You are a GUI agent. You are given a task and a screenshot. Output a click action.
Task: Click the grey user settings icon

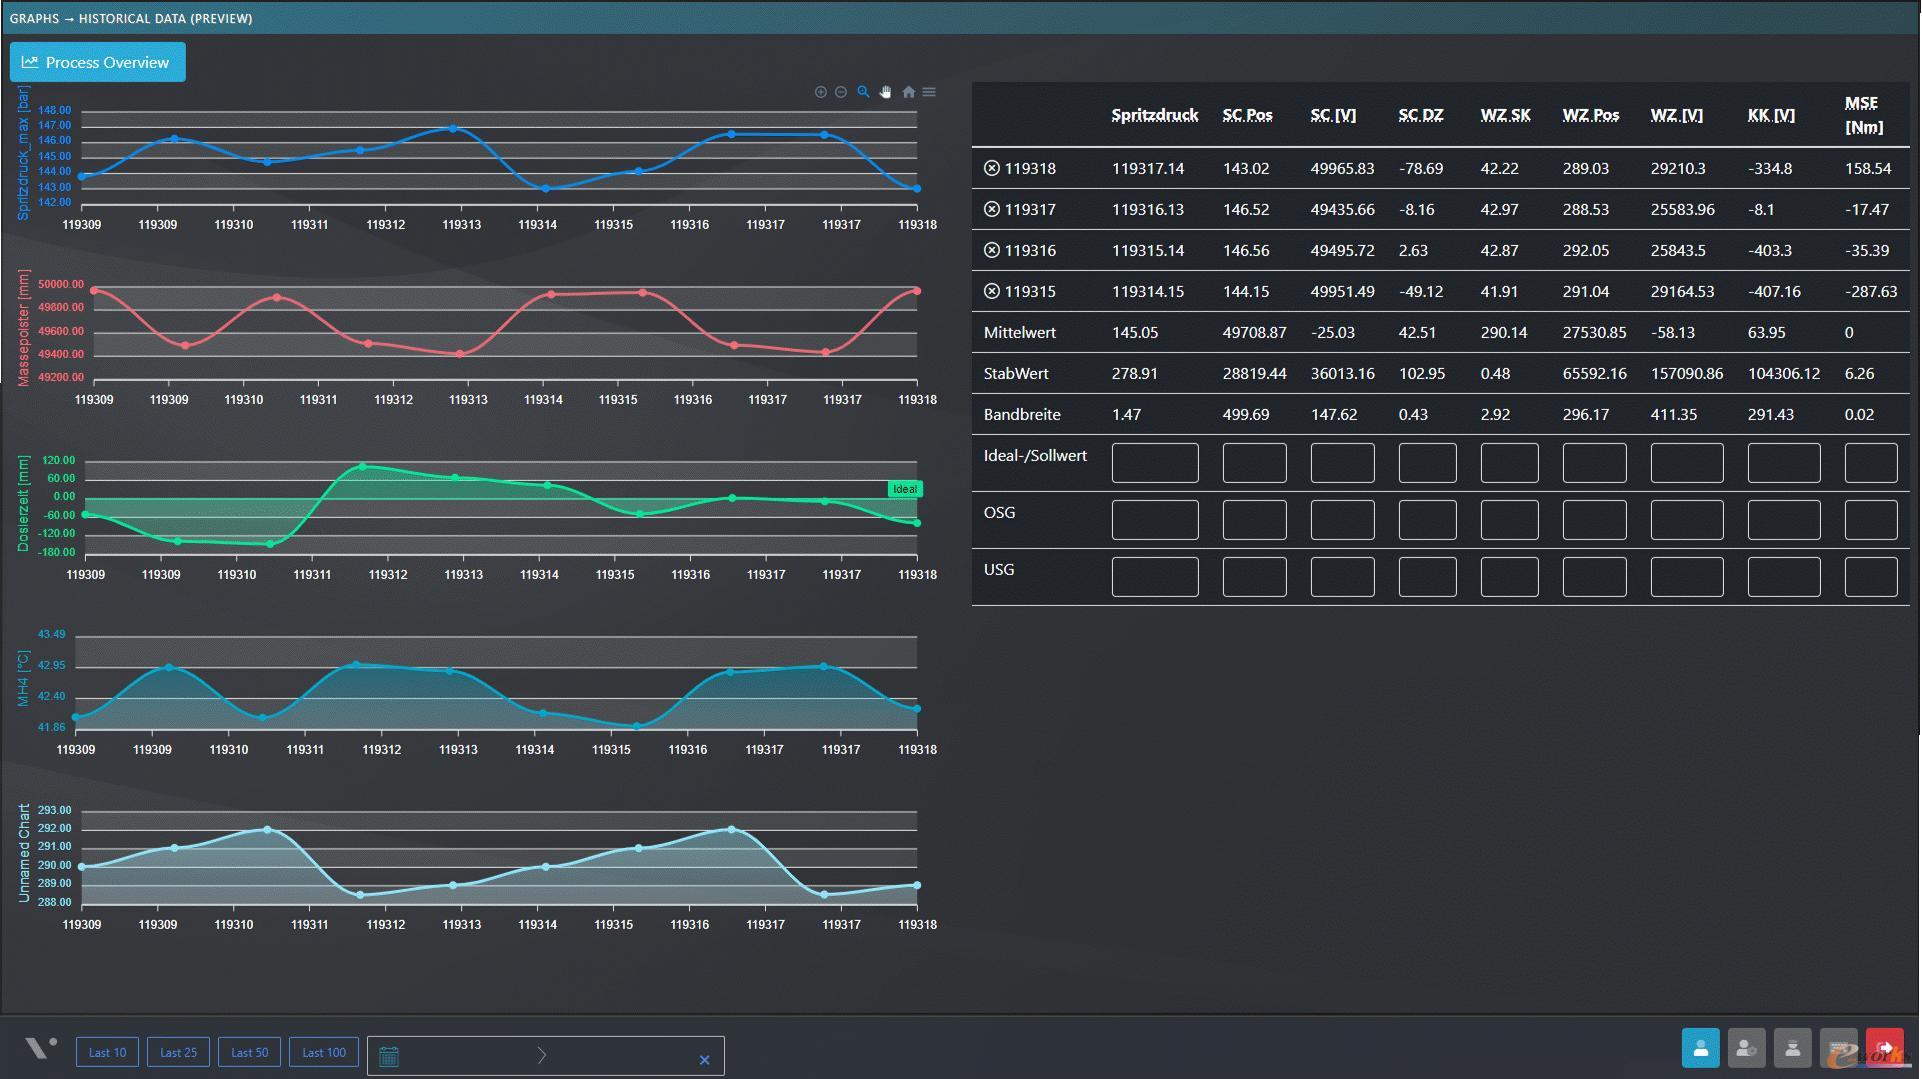point(1746,1048)
